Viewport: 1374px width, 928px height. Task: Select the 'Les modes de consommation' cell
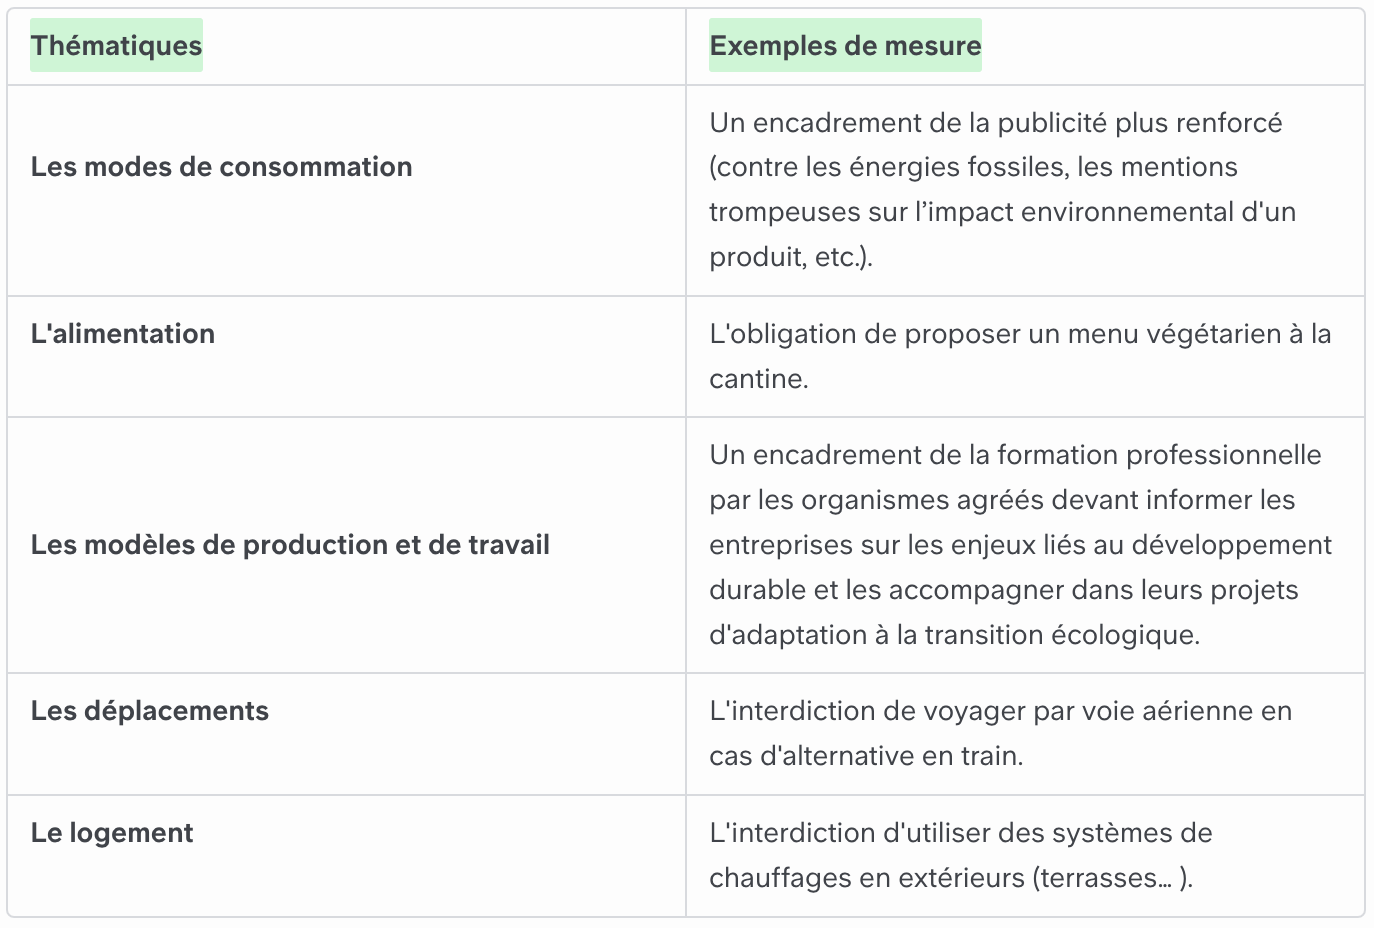(221, 167)
